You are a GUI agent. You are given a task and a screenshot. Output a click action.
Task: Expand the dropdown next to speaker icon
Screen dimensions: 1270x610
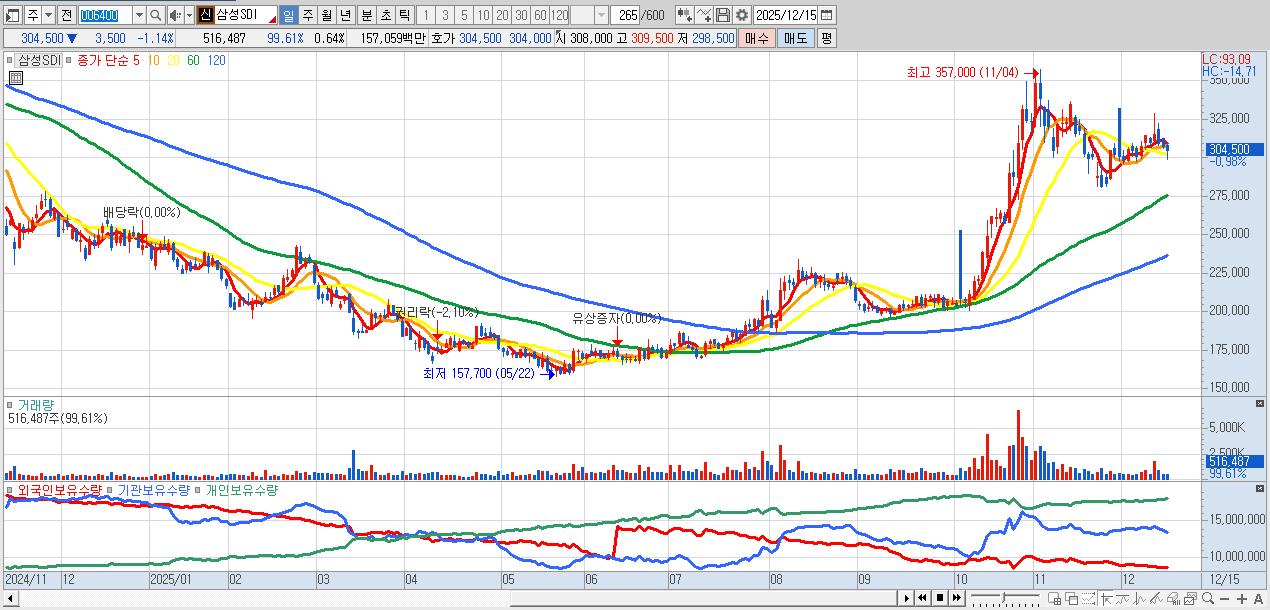click(188, 15)
